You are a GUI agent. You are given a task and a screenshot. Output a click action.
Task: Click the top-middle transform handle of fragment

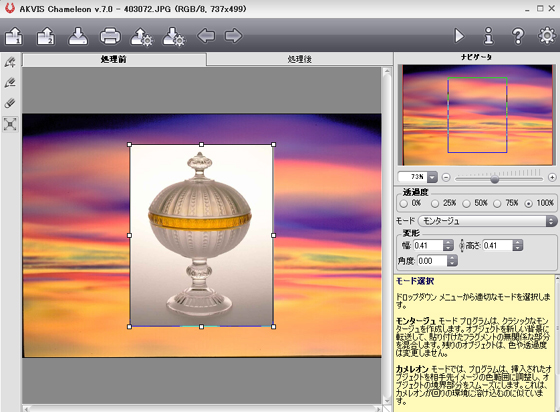[201, 145]
